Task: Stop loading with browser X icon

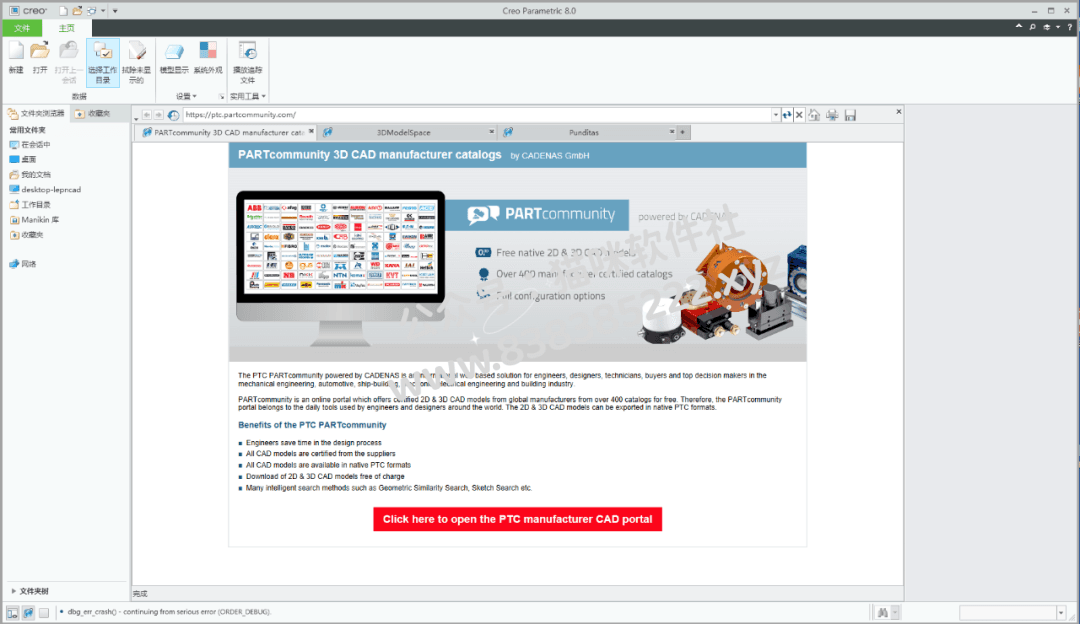Action: tap(799, 115)
